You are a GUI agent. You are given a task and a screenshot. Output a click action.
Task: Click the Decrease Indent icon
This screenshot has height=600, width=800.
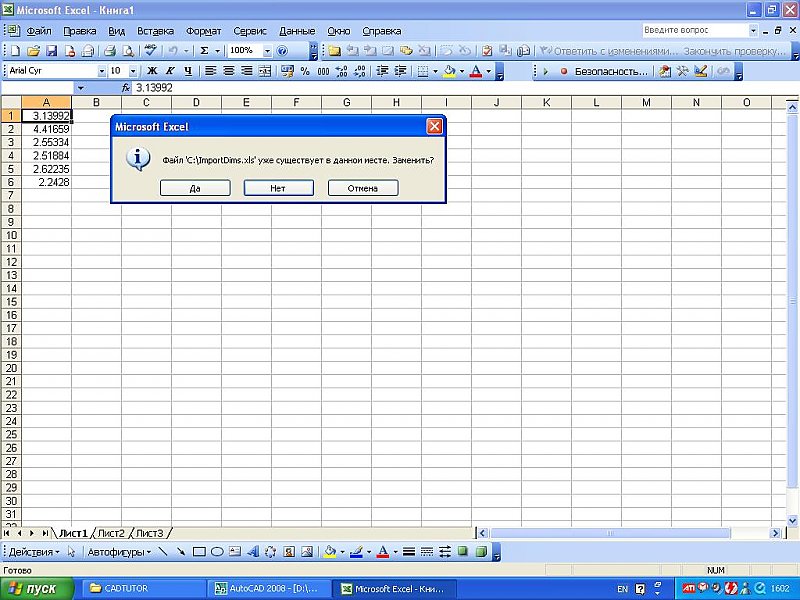click(x=382, y=71)
